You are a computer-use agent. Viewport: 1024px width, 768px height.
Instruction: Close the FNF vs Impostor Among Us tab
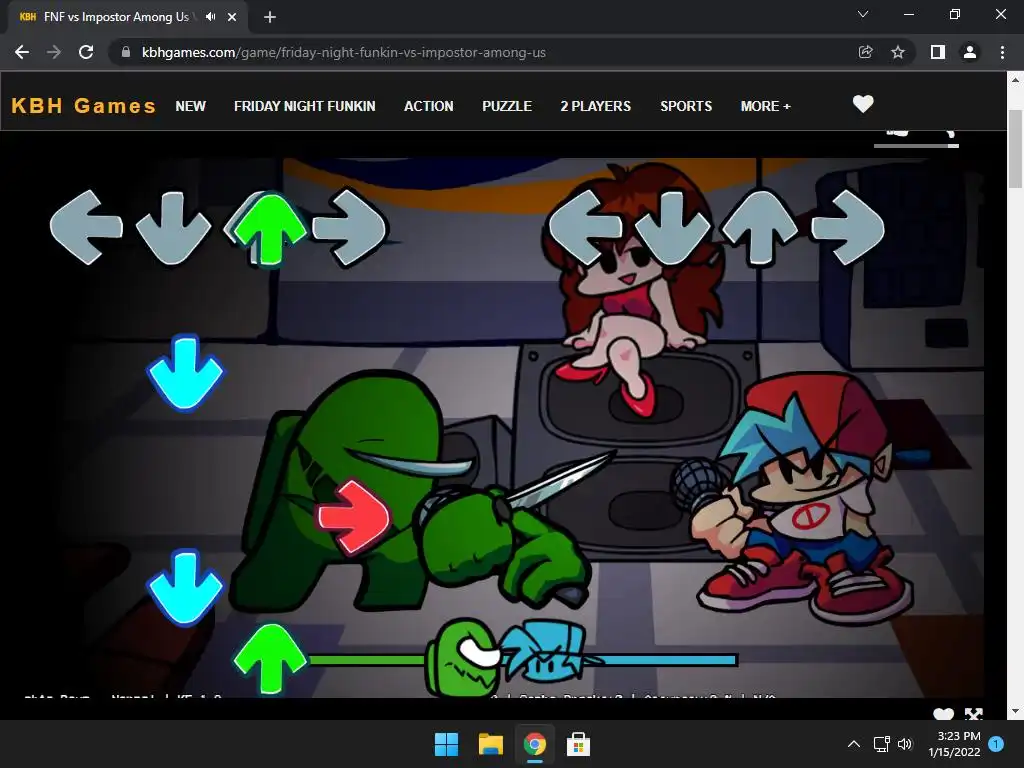(x=232, y=17)
